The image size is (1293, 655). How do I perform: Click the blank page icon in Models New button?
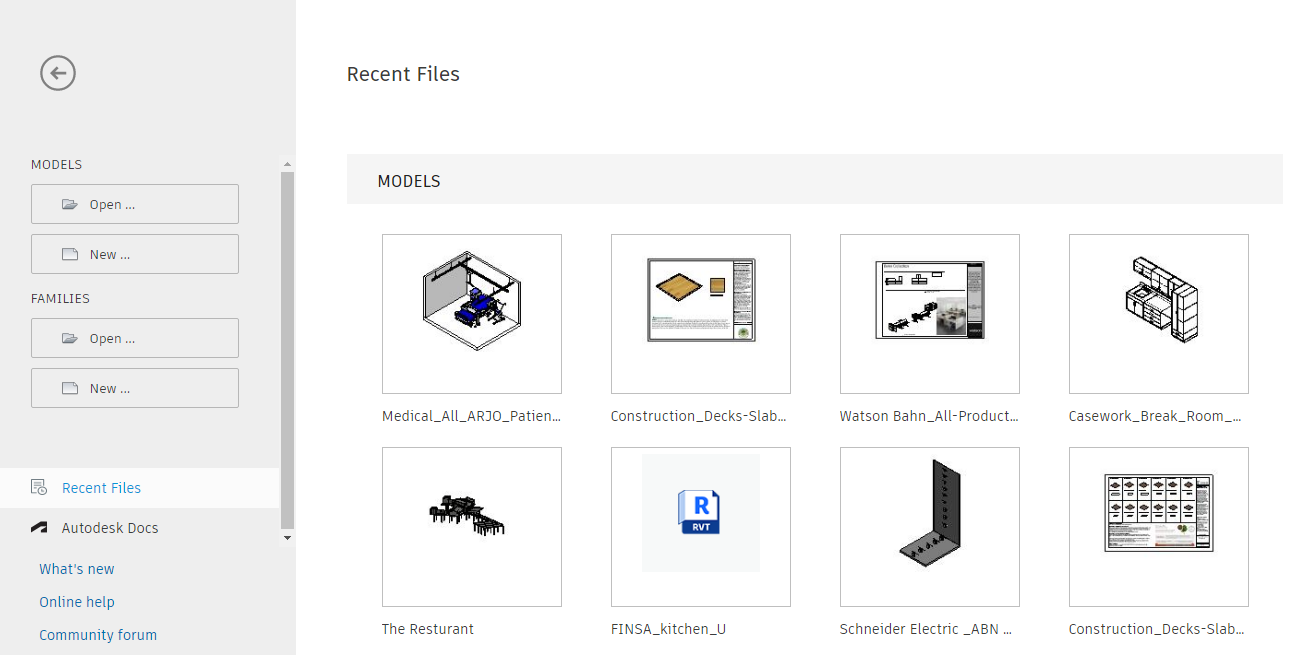[70, 254]
